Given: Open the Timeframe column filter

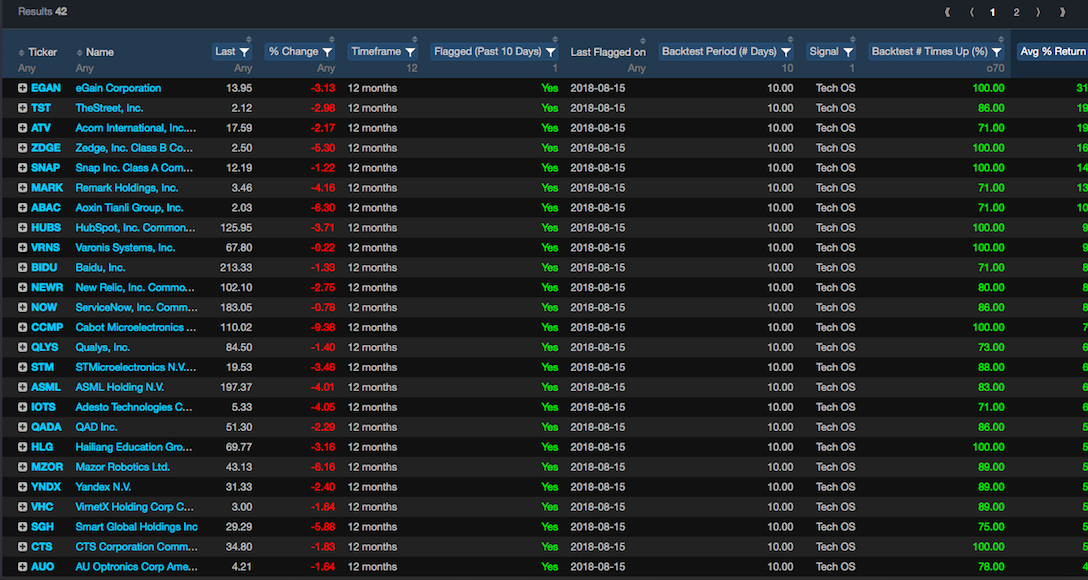Looking at the screenshot, I should click(410, 52).
